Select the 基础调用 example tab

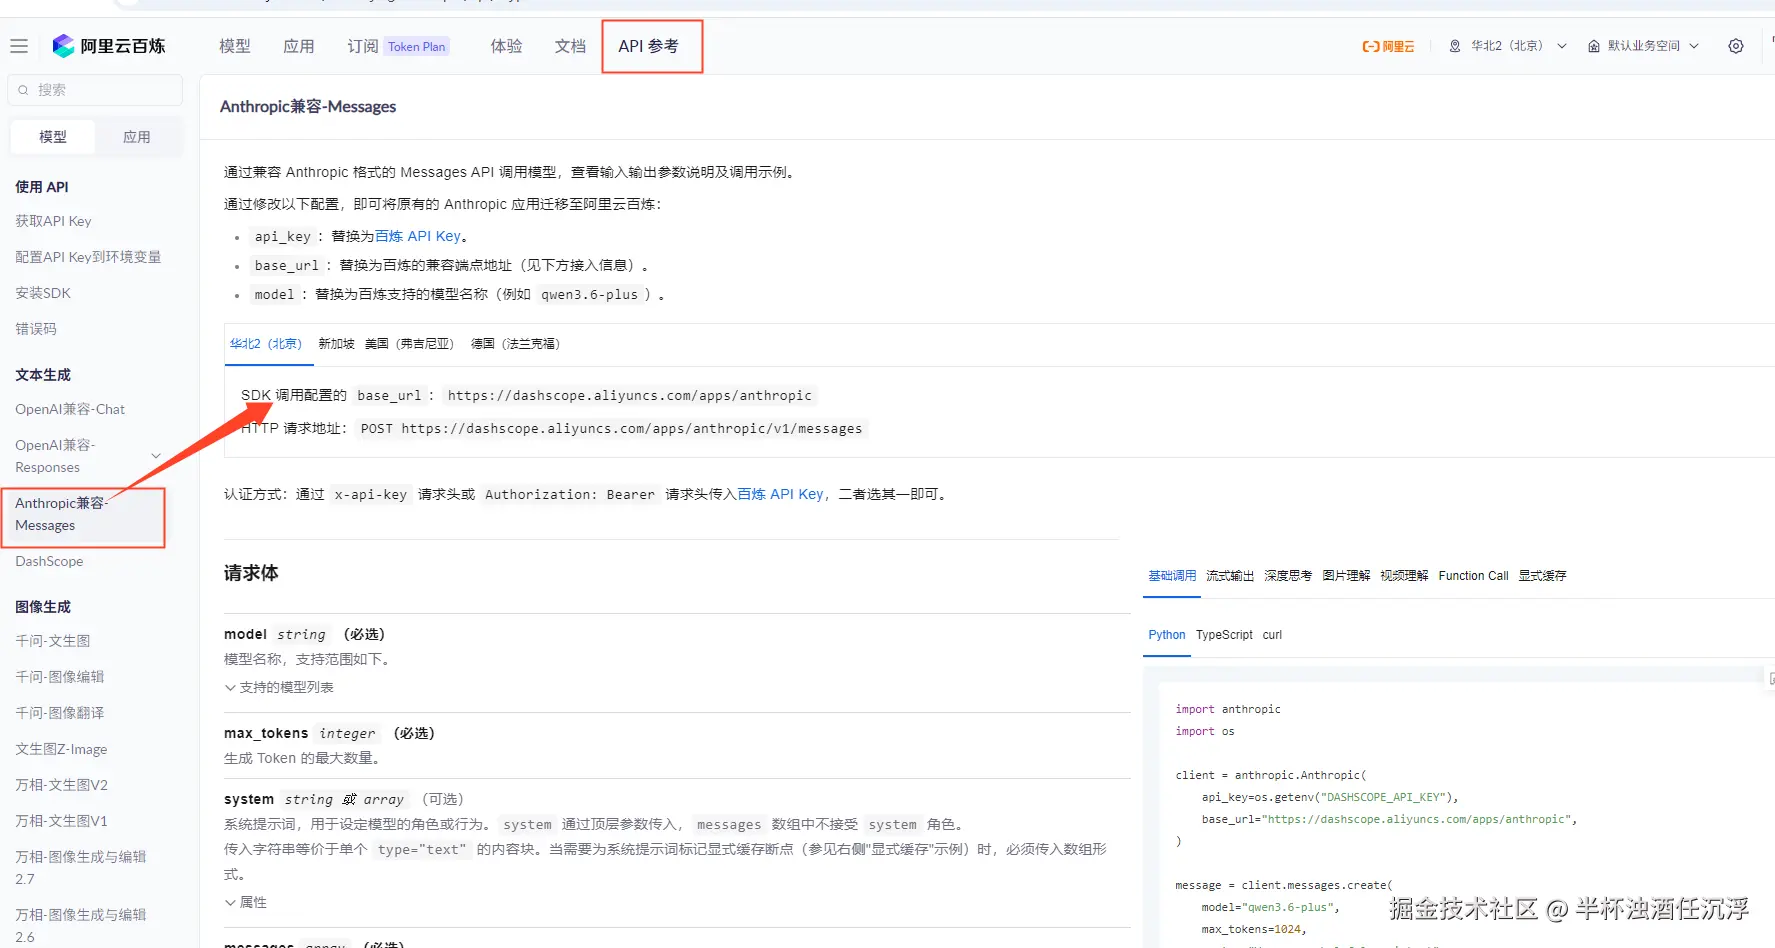pyautogui.click(x=1172, y=576)
